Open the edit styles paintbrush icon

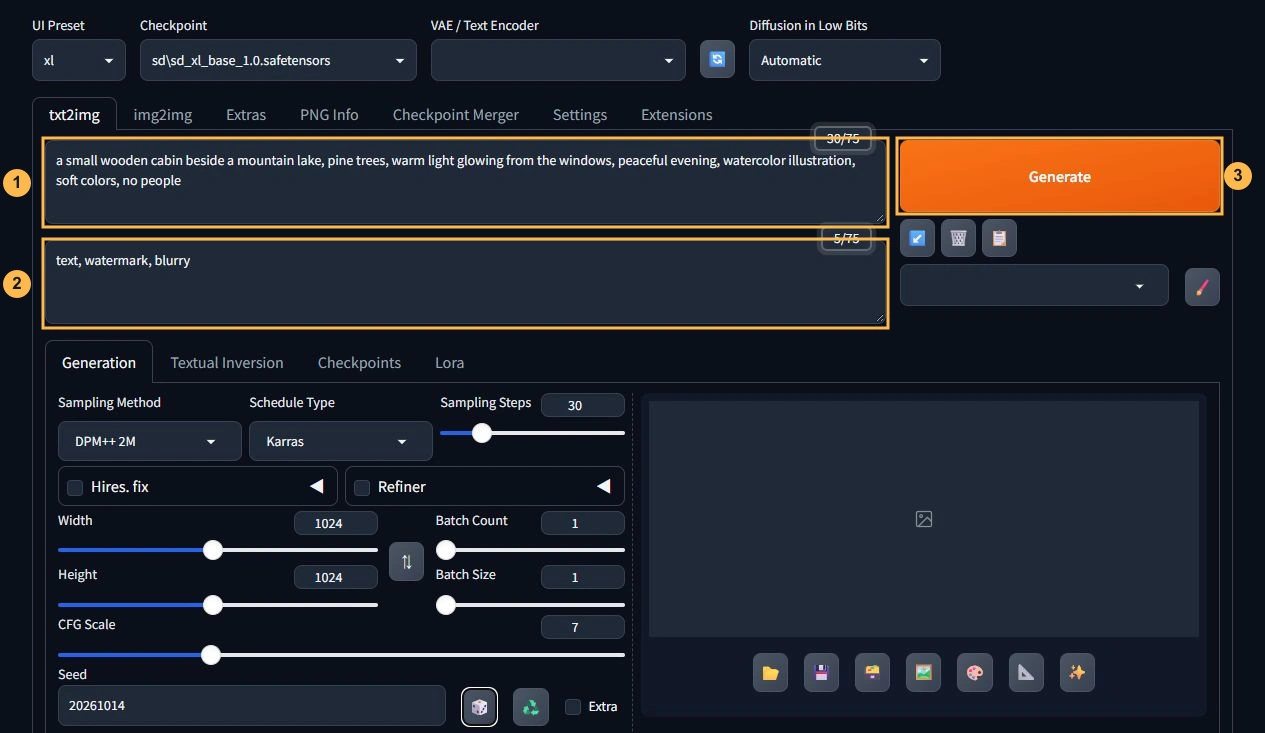tap(1202, 287)
